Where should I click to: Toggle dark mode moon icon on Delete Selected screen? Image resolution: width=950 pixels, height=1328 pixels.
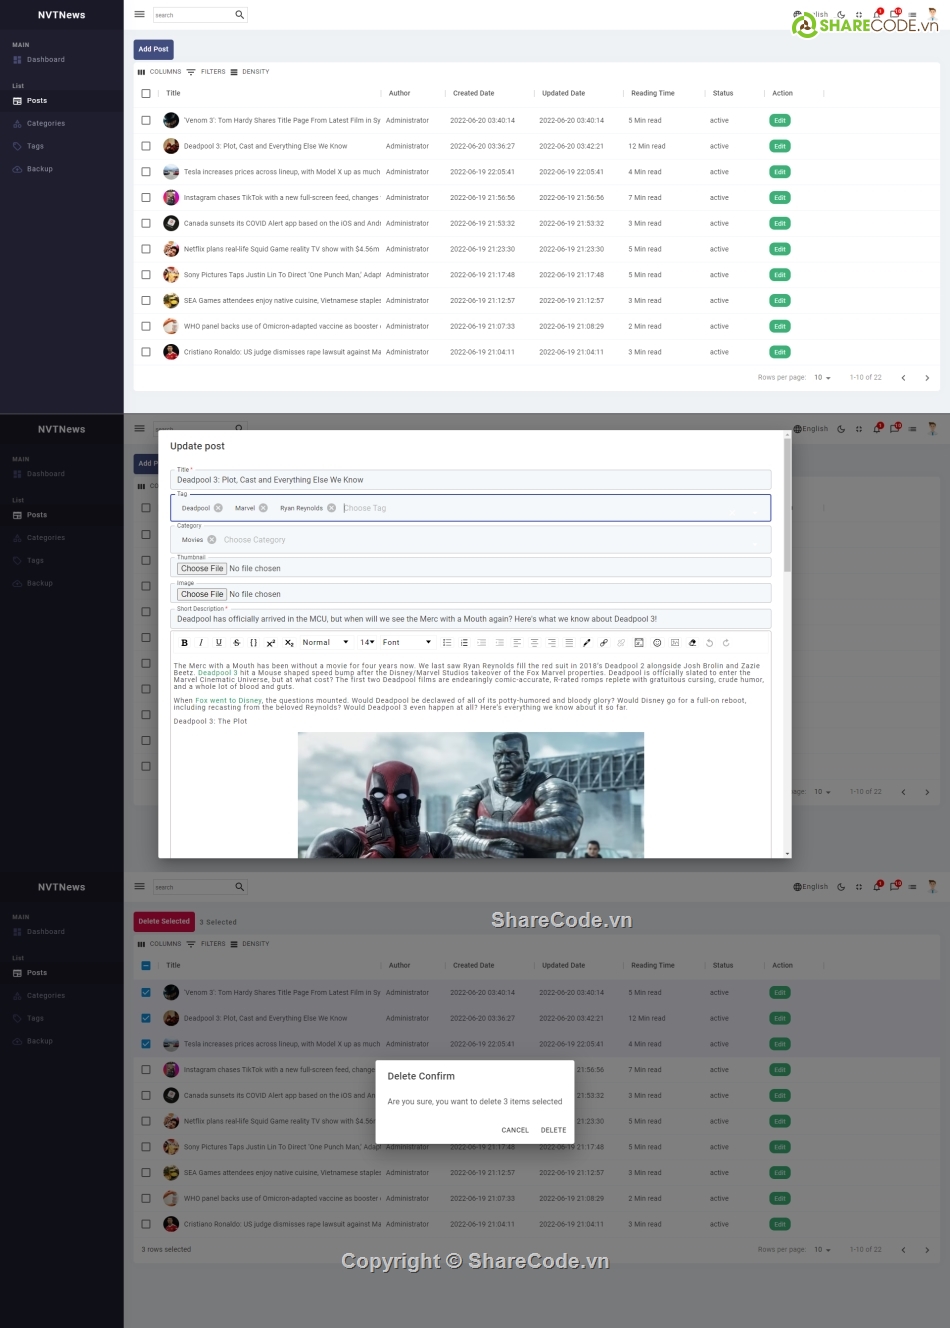(841, 887)
